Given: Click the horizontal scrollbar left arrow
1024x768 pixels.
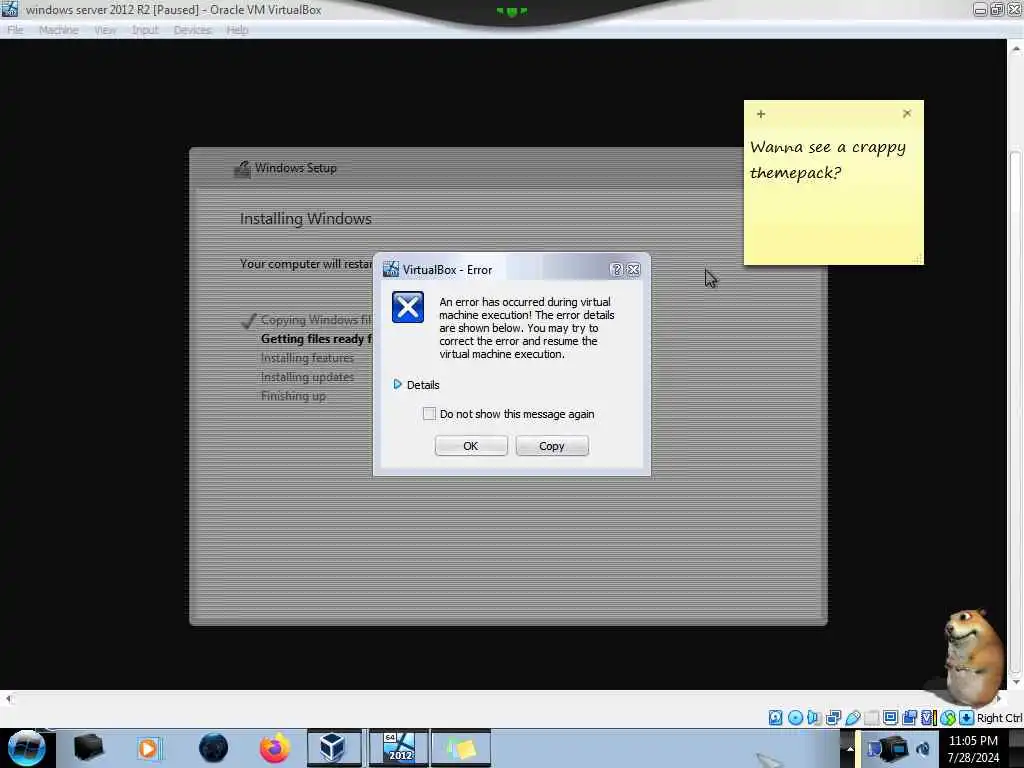Looking at the screenshot, I should tap(8, 699).
